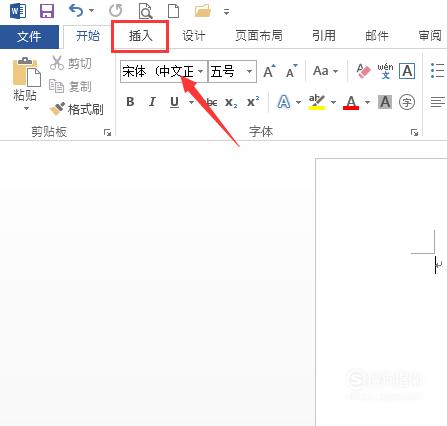447x426 pixels.
Task: Toggle underline formatting
Action: [174, 102]
